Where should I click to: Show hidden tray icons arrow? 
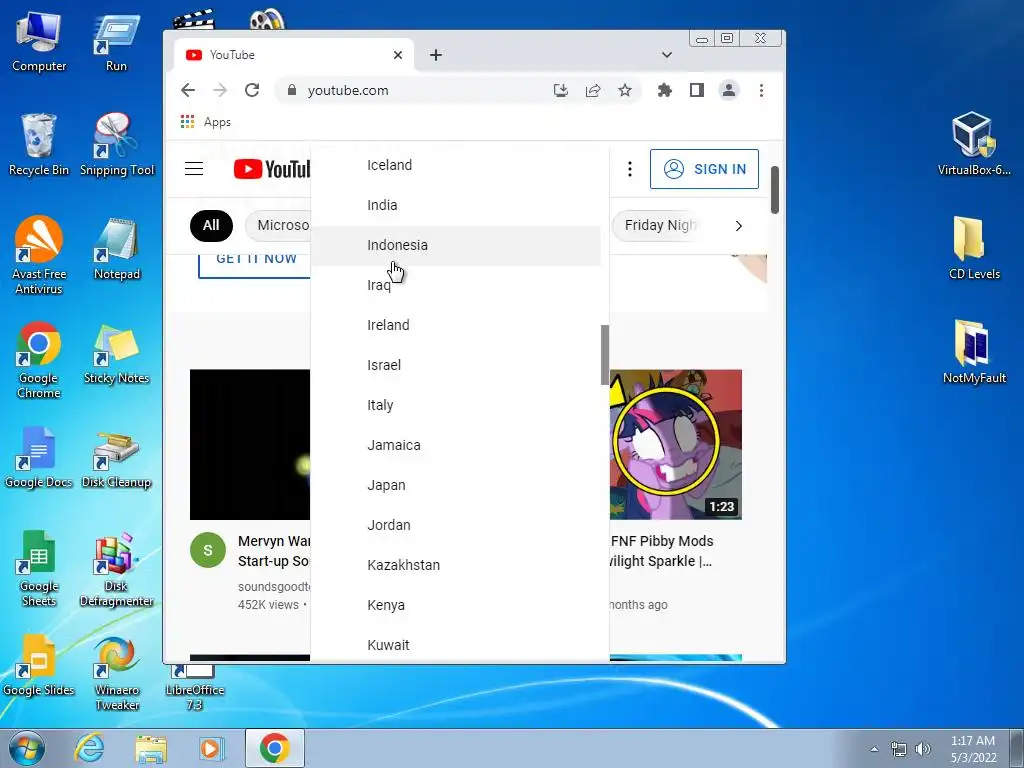[874, 749]
